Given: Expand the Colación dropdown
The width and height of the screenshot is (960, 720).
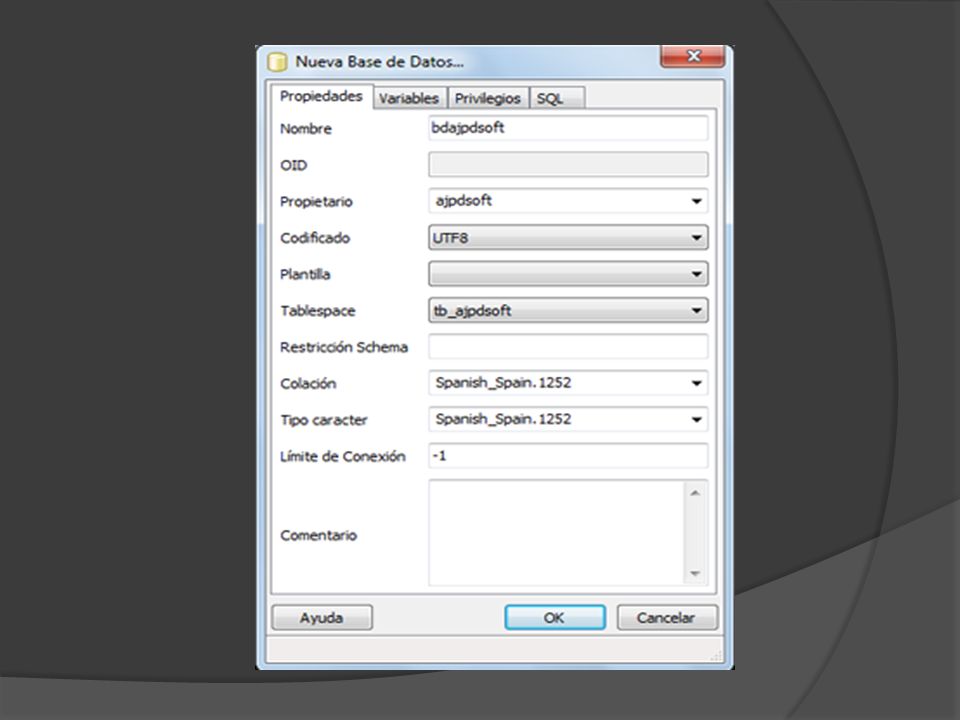Looking at the screenshot, I should pyautogui.click(x=568, y=383).
